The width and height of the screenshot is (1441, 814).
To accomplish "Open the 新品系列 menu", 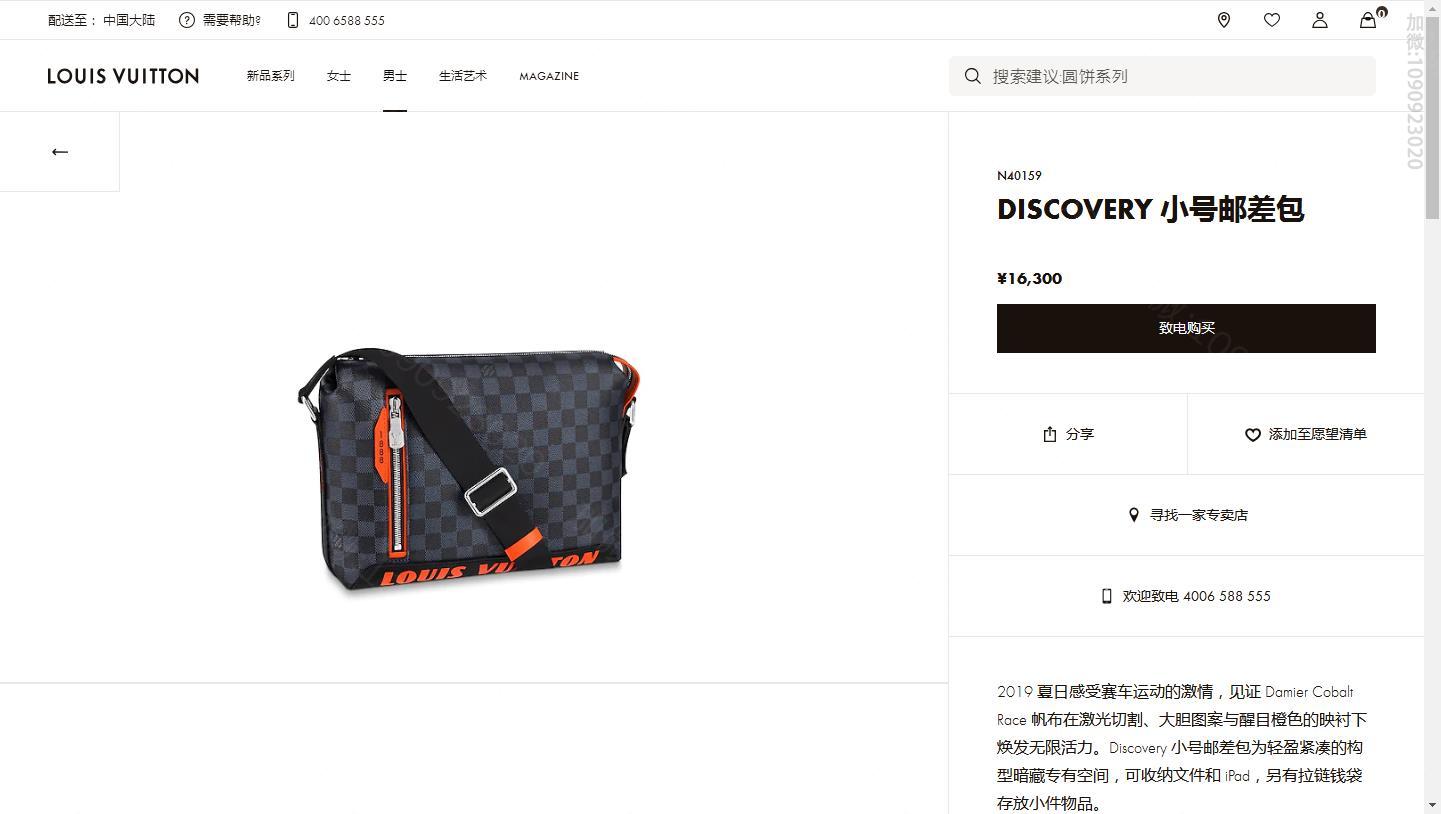I will [x=271, y=76].
